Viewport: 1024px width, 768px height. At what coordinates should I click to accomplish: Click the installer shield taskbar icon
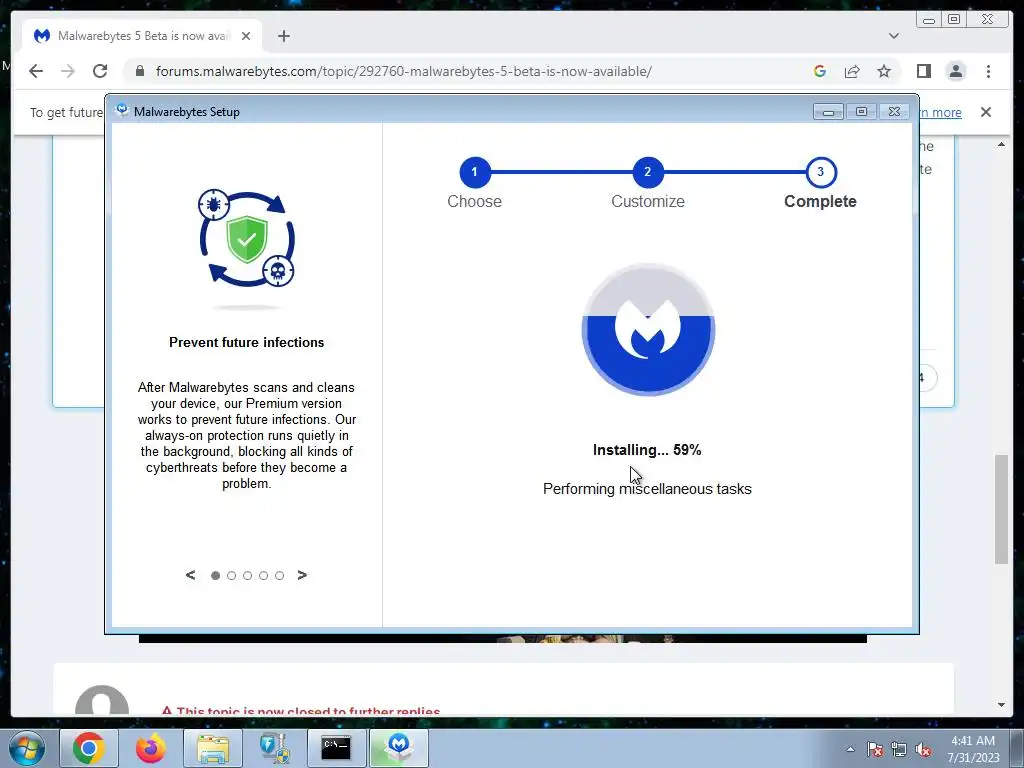275,748
